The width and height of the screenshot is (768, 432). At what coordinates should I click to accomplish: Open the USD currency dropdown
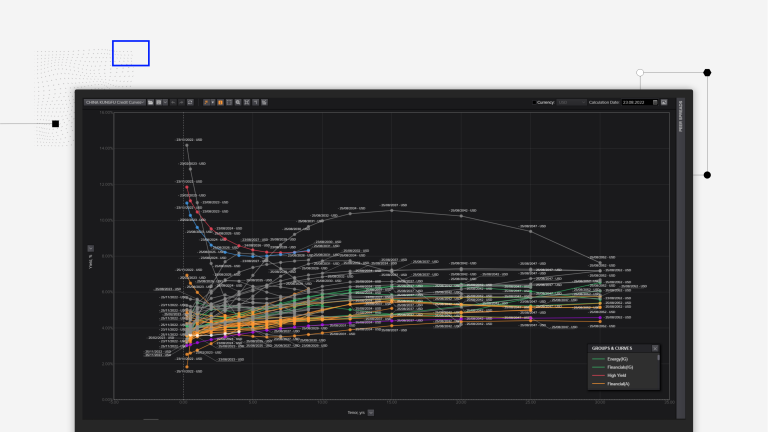click(x=571, y=102)
